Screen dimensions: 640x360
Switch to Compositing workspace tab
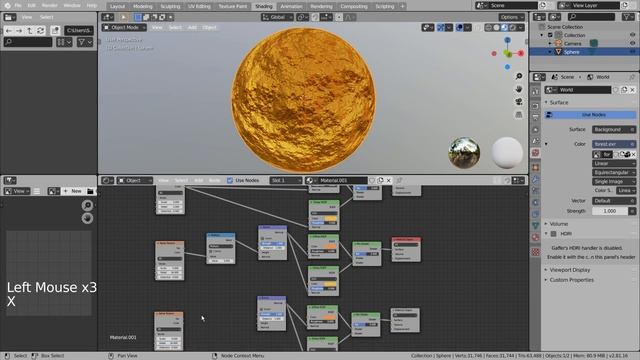click(353, 6)
